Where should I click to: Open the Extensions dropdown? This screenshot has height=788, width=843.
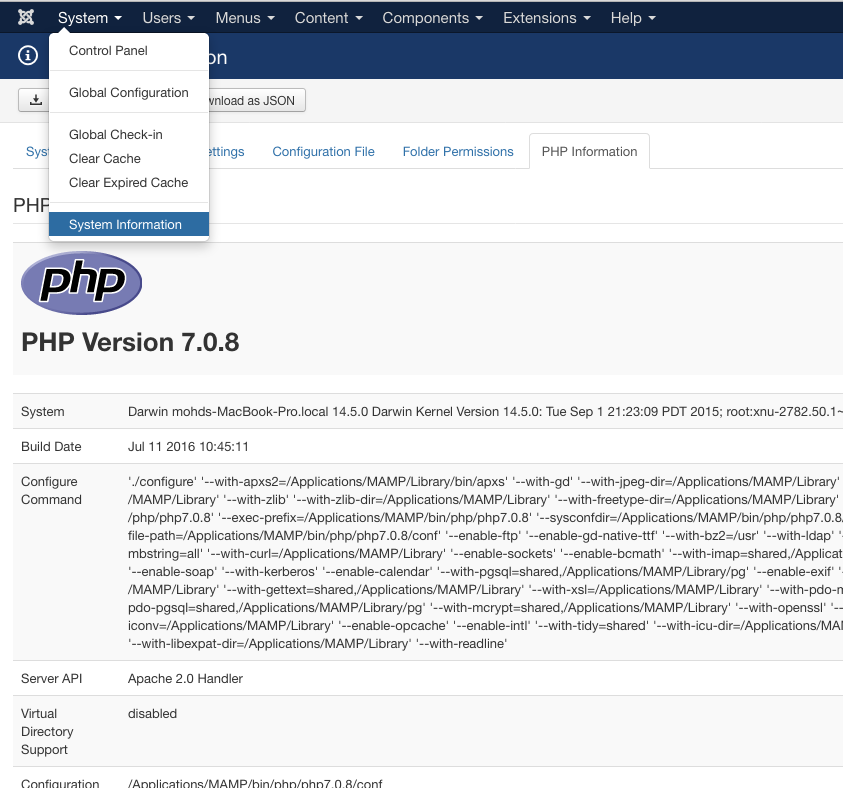[x=547, y=18]
